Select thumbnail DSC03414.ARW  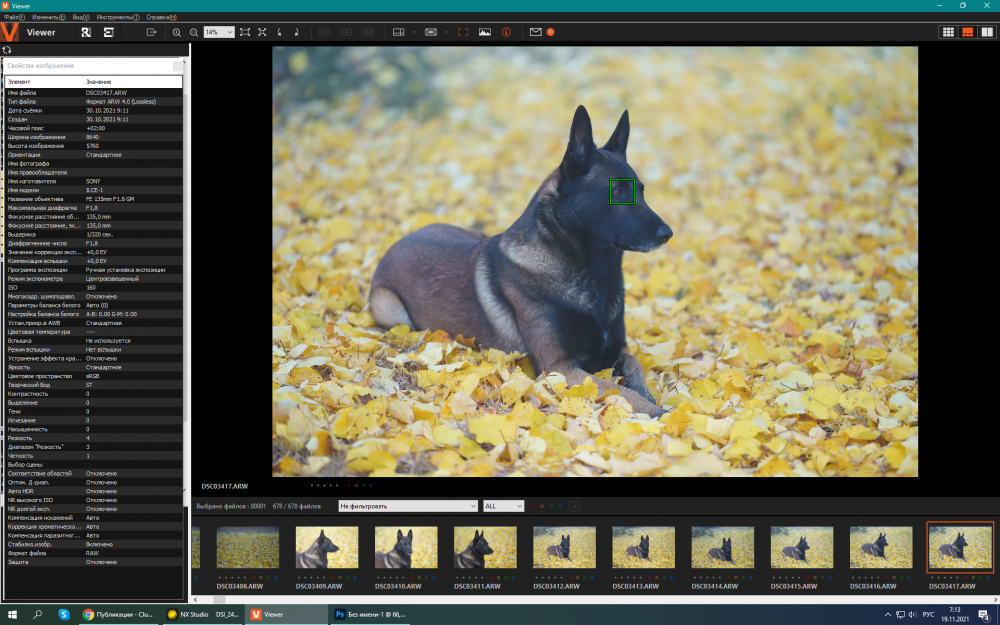(x=723, y=547)
